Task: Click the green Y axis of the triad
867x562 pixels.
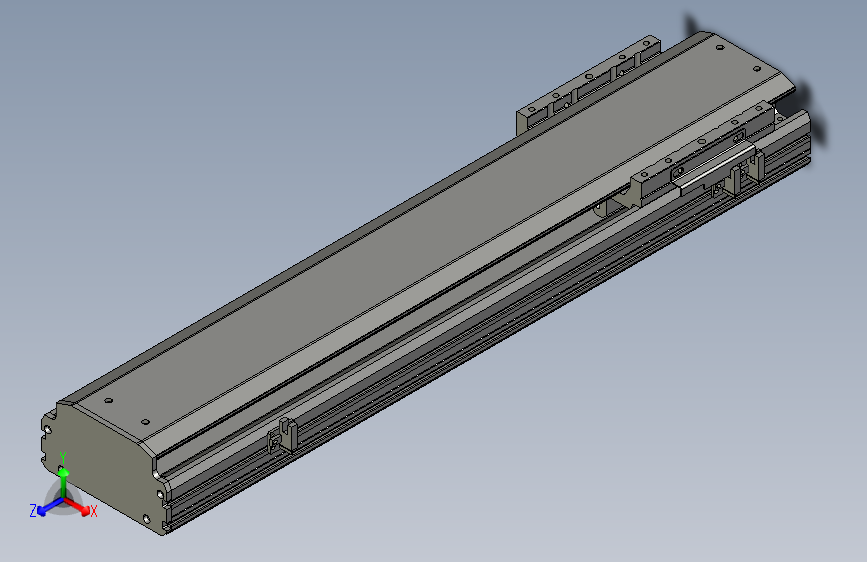Action: coord(63,475)
